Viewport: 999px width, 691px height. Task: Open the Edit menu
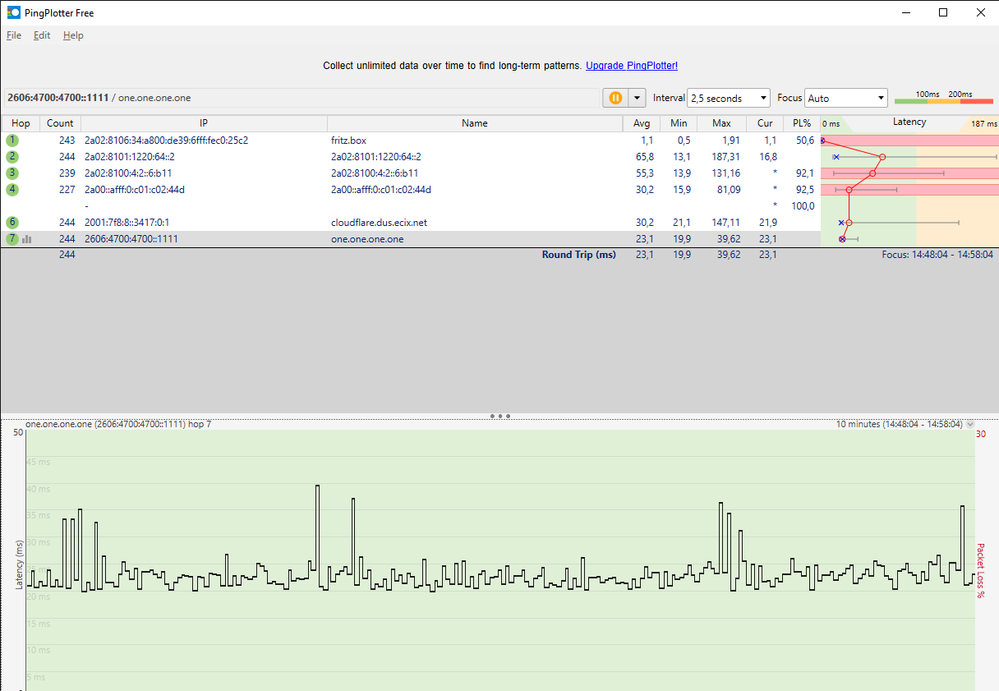click(x=42, y=36)
